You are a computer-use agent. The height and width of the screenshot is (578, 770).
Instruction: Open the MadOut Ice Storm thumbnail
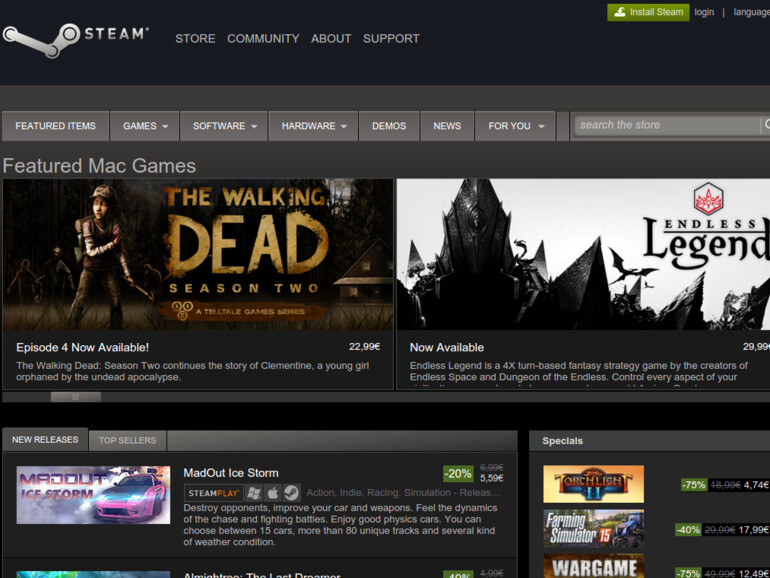click(93, 495)
